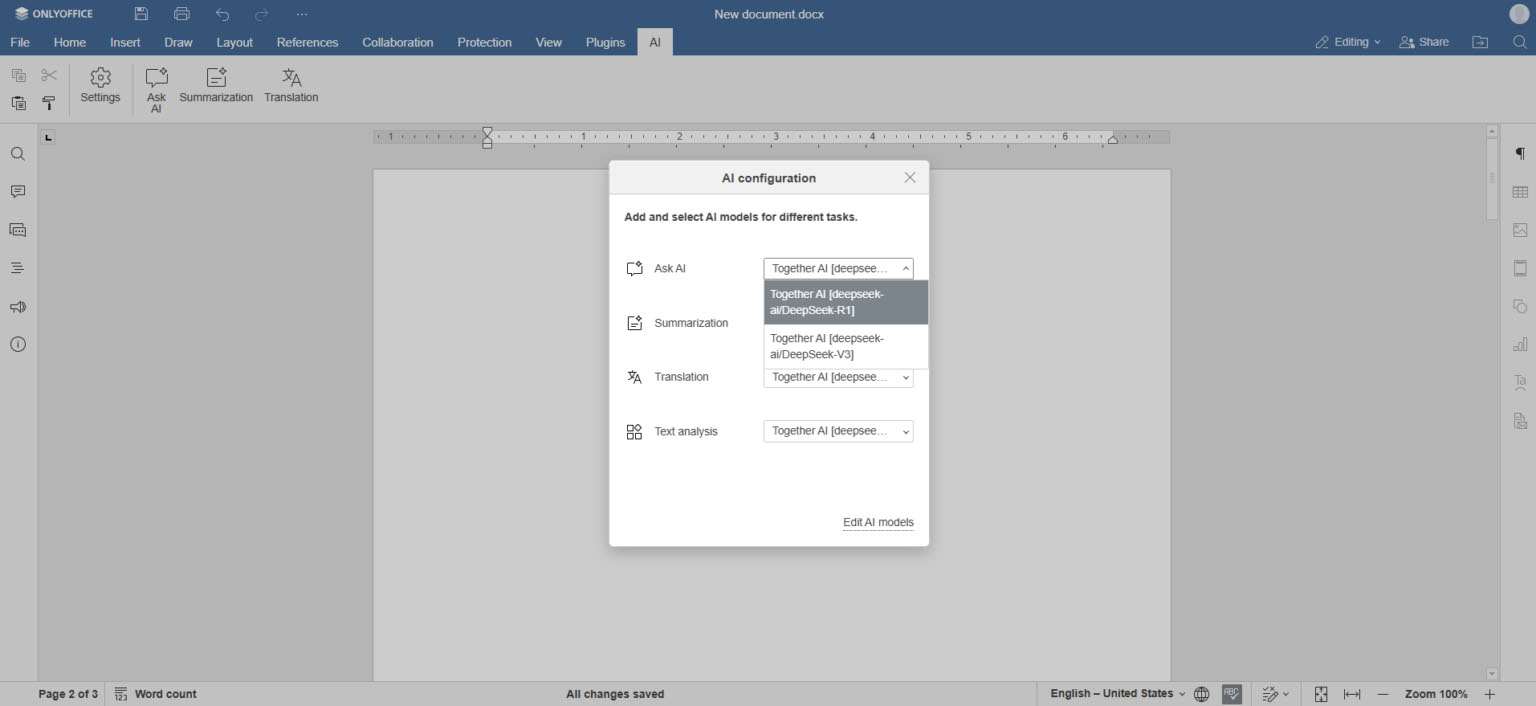Open the File menu tab
The height and width of the screenshot is (706, 1536).
[x=20, y=42]
